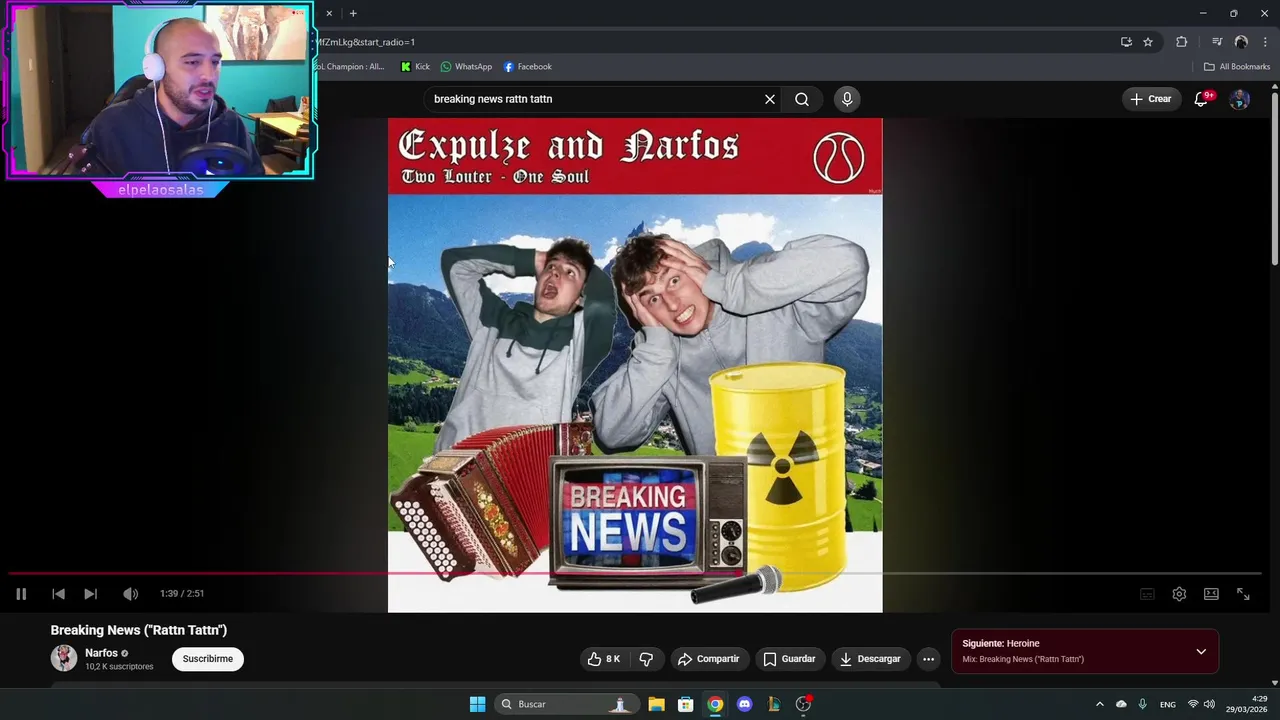
Task: Expand the Siguiente: Heroine queue panel
Action: coord(1201,651)
